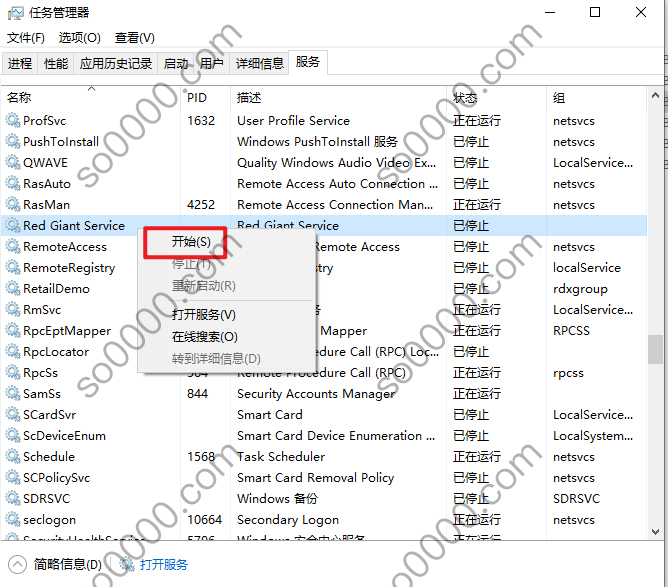Click PID 10664 of seclogon
This screenshot has height=587, width=668.
[204, 520]
